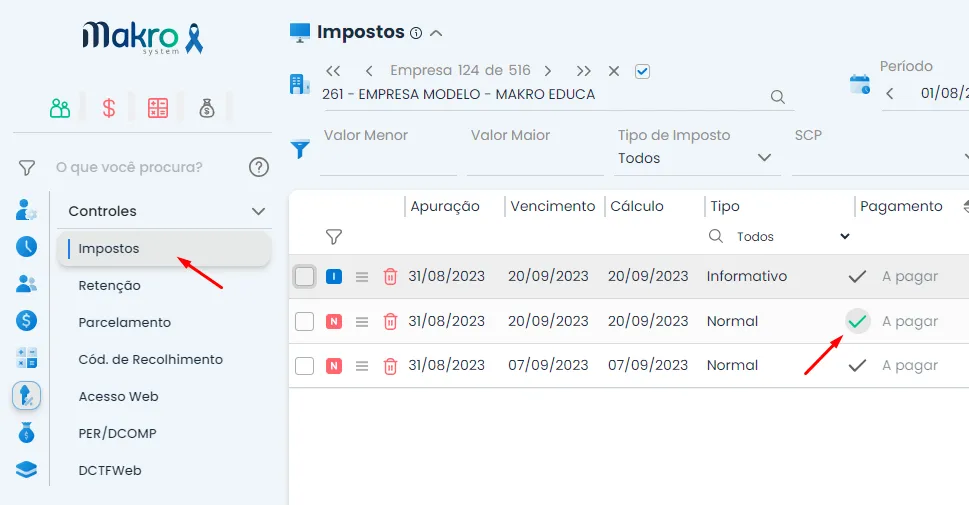969x505 pixels.
Task: Open the Parcelamento menu item
Action: pos(124,323)
